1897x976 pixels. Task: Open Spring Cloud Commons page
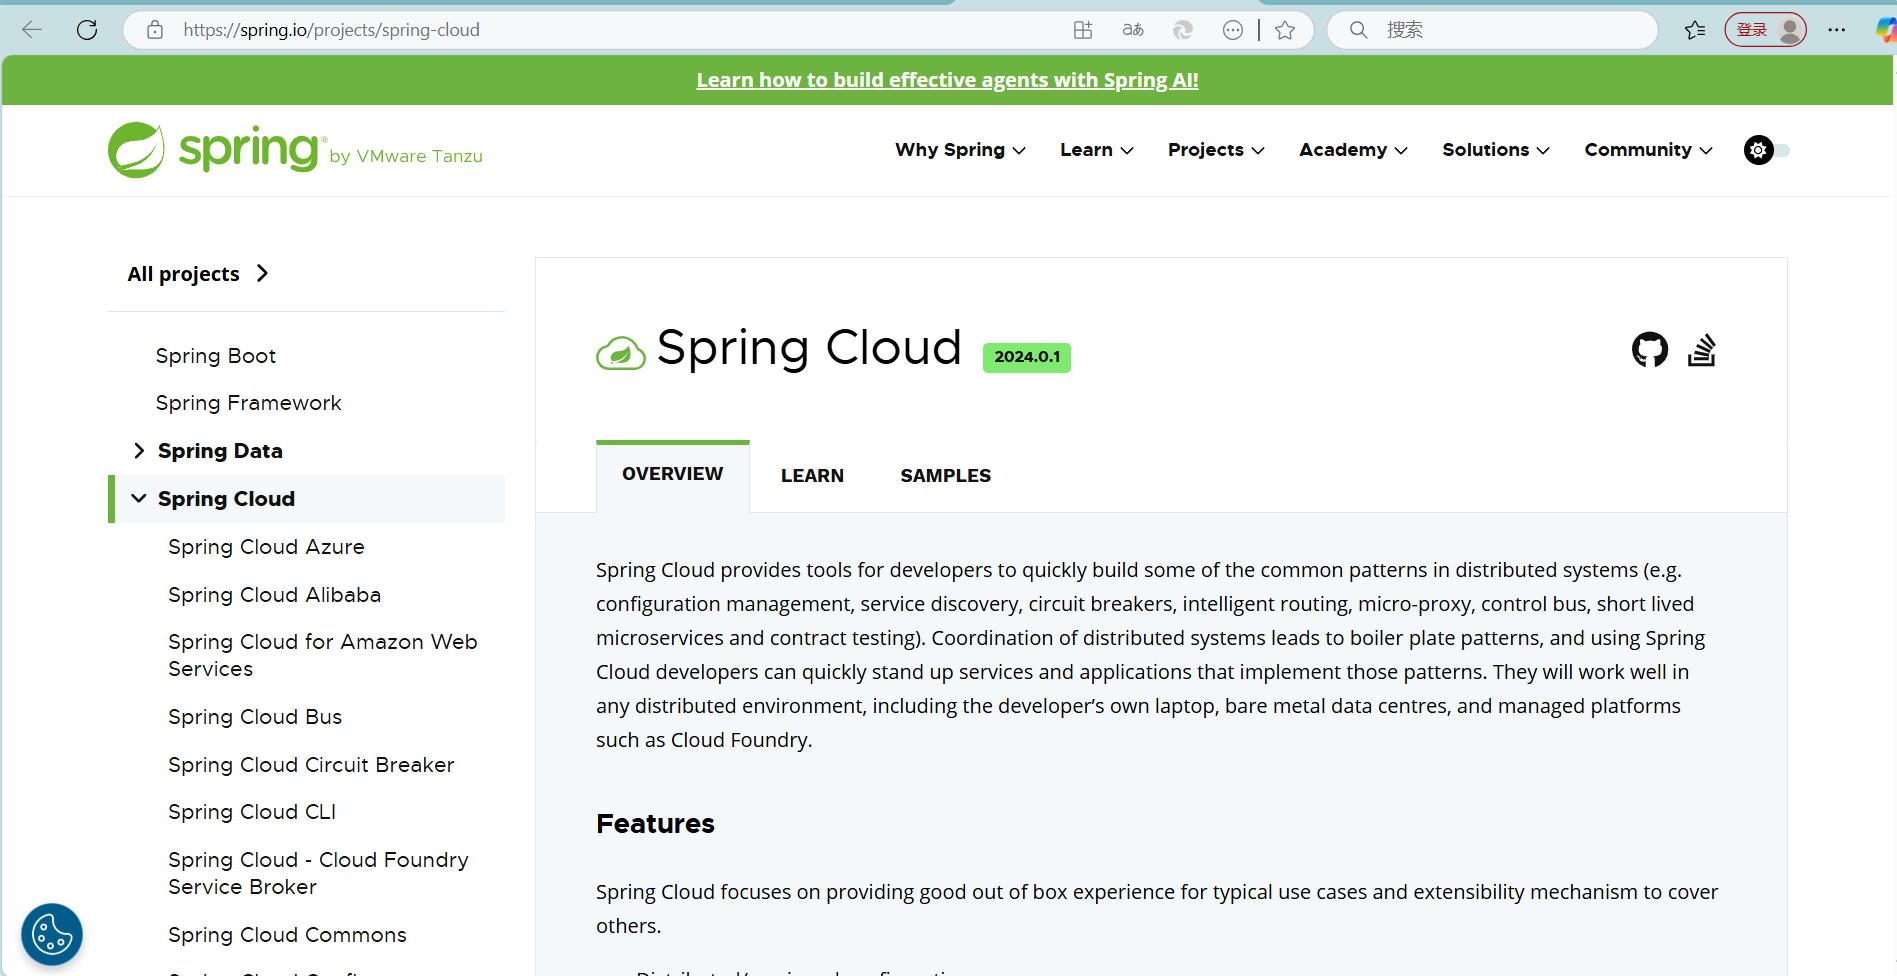tap(287, 935)
